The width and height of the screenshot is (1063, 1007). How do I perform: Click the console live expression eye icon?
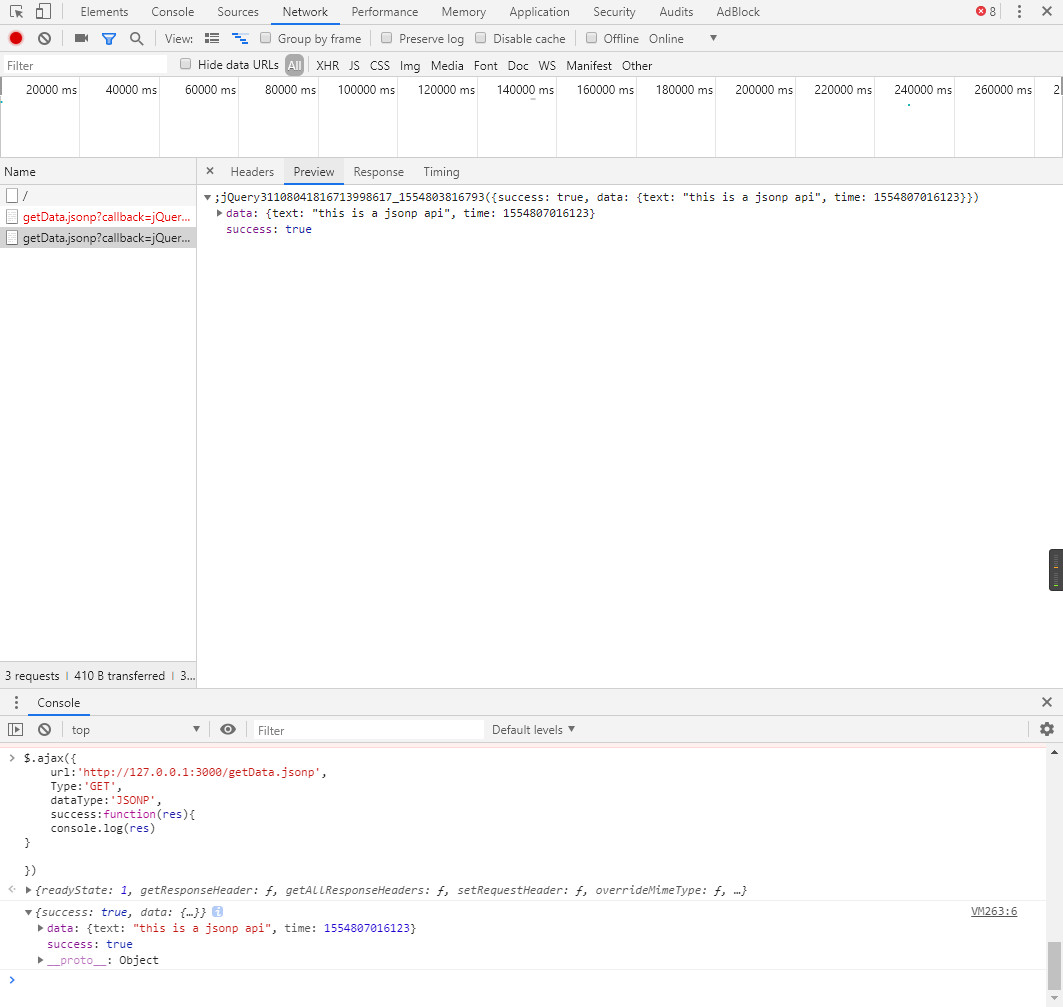pyautogui.click(x=228, y=729)
